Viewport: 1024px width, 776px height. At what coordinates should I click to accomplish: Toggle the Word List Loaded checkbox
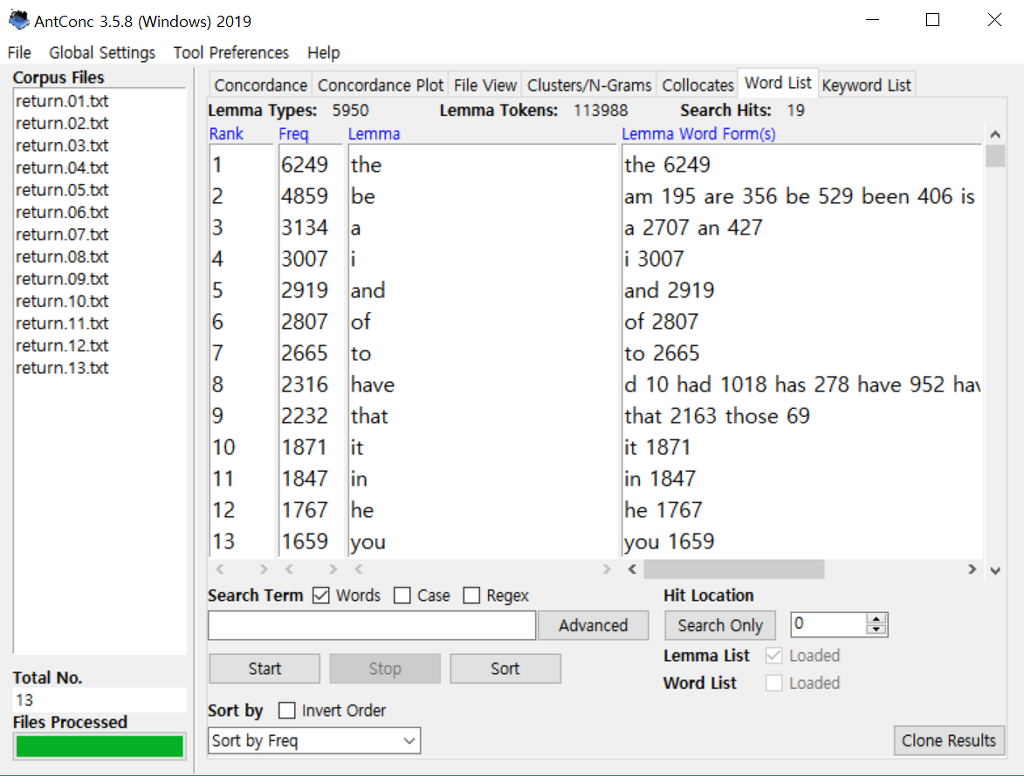pos(774,683)
